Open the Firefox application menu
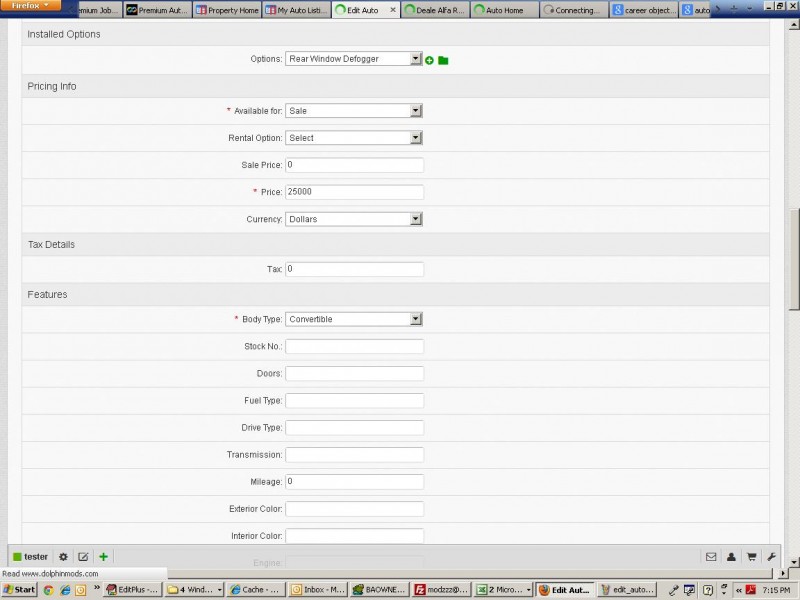Screen dimensions: 800x600 tap(30, 6)
